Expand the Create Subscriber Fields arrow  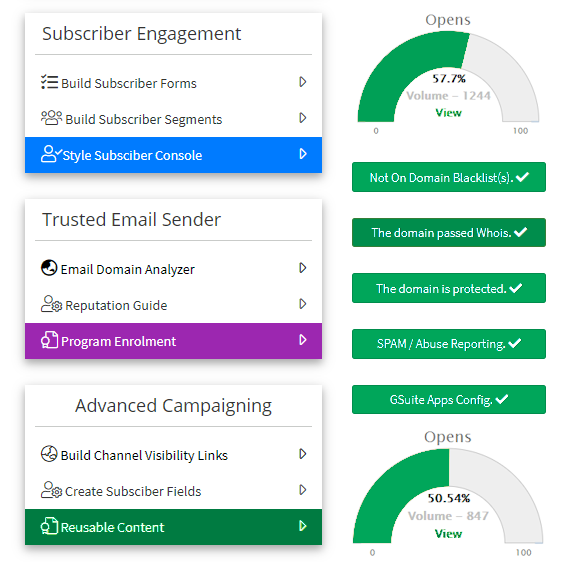click(x=302, y=490)
